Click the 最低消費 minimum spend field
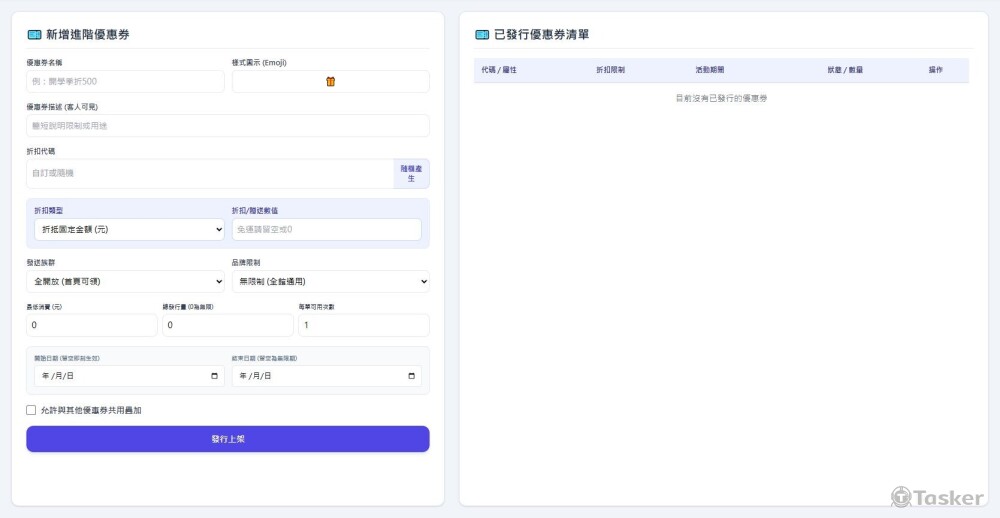Screen dimensions: 1000x518 [91, 325]
